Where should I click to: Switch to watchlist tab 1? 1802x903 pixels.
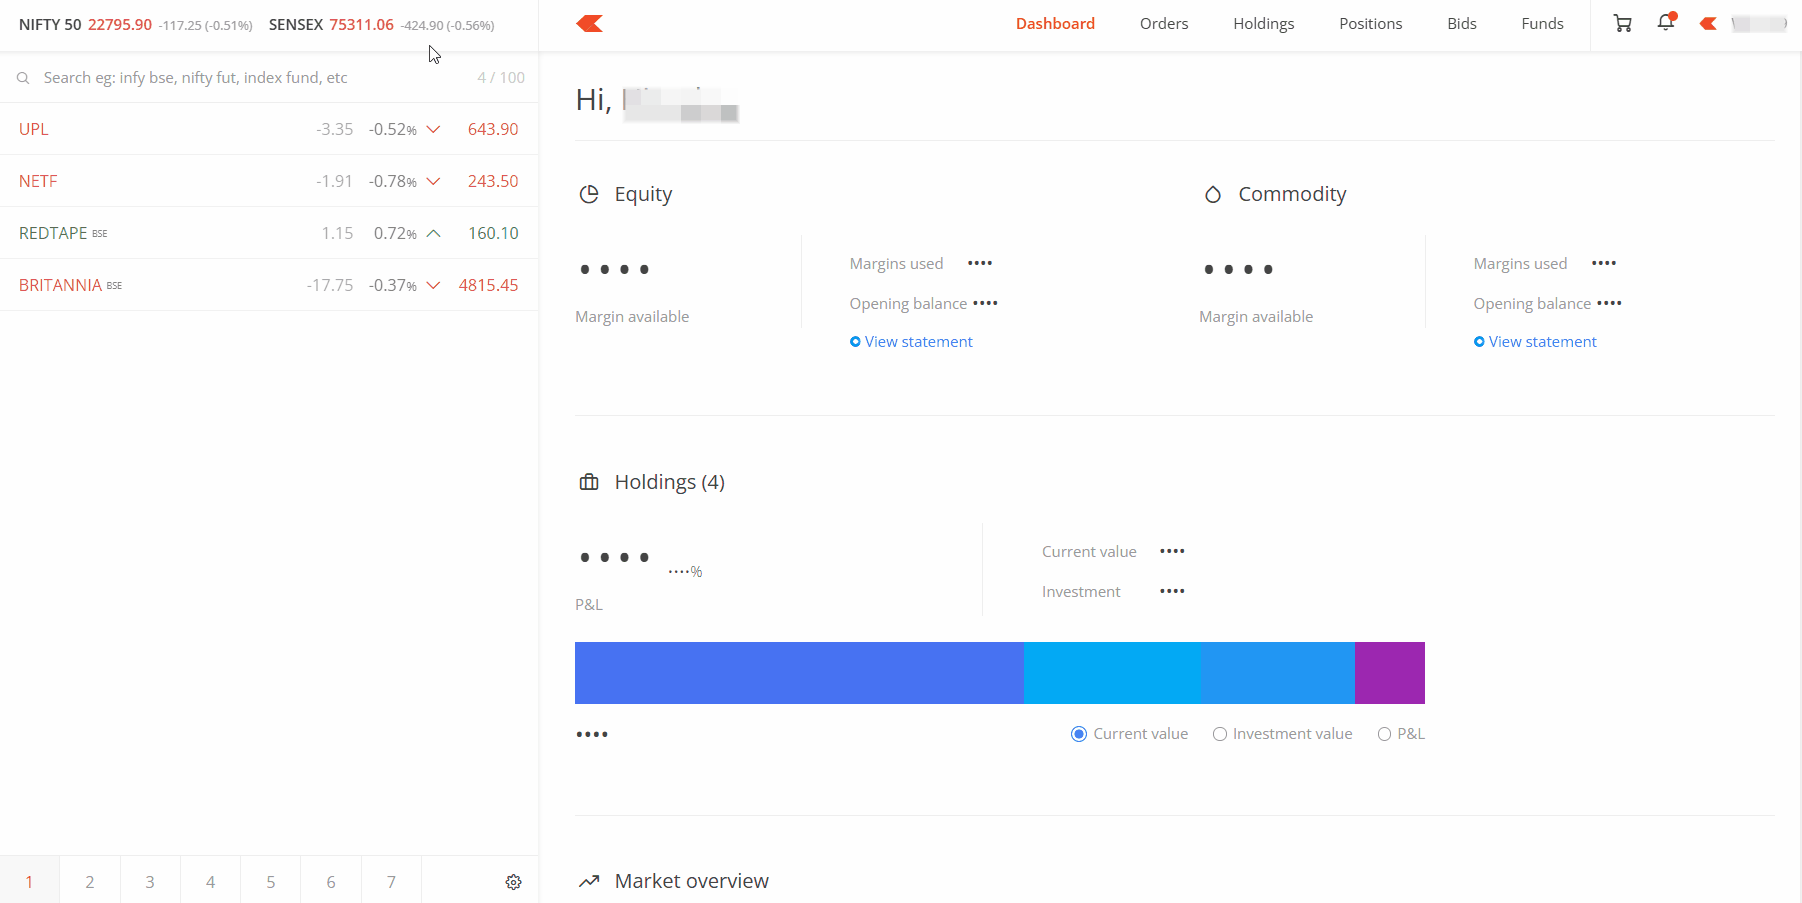(x=30, y=880)
